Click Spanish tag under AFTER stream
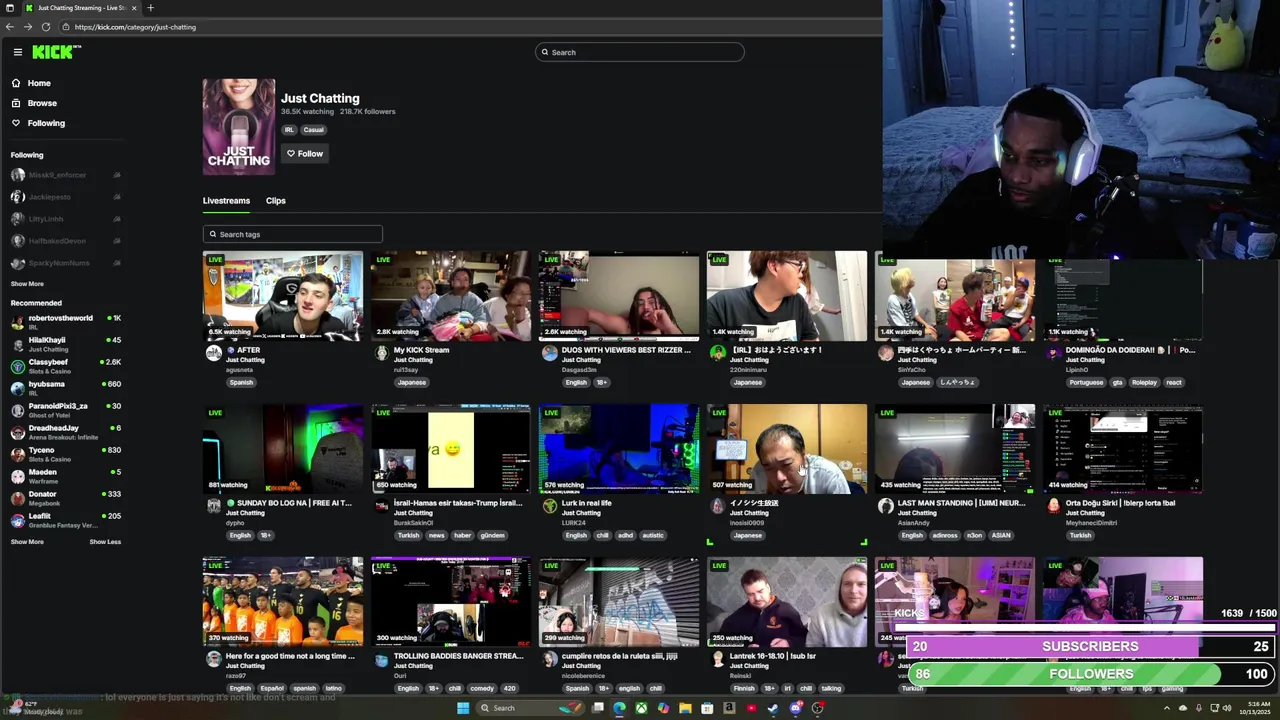 pos(241,382)
